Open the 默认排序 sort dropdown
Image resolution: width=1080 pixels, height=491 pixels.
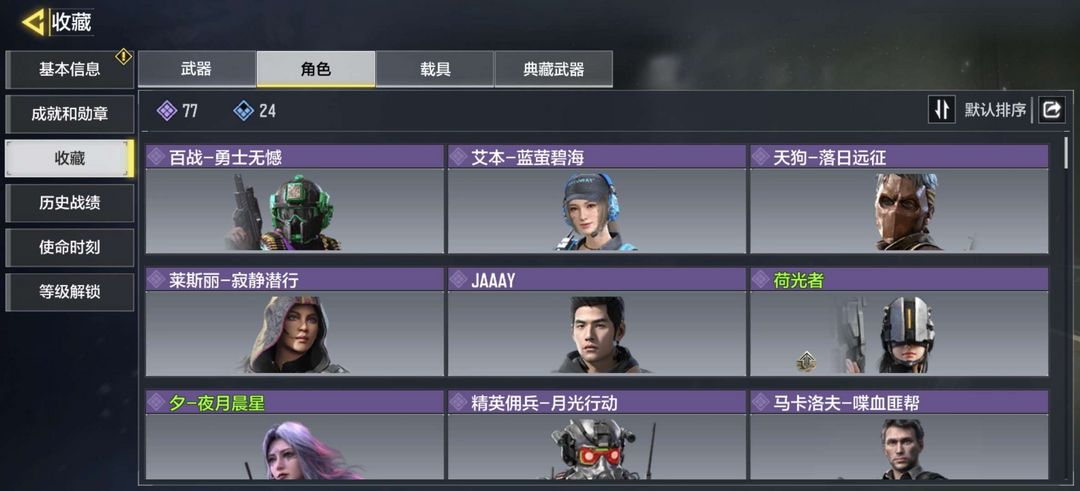(995, 109)
